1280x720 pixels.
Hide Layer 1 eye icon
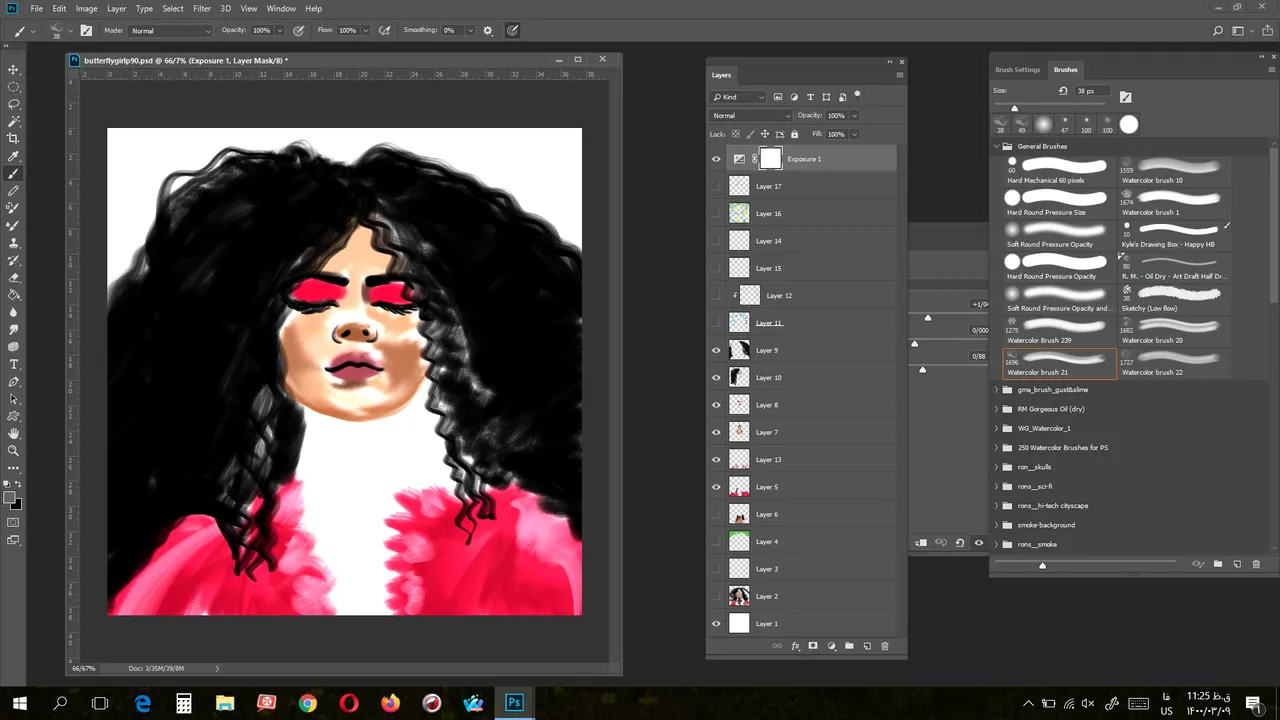point(716,623)
